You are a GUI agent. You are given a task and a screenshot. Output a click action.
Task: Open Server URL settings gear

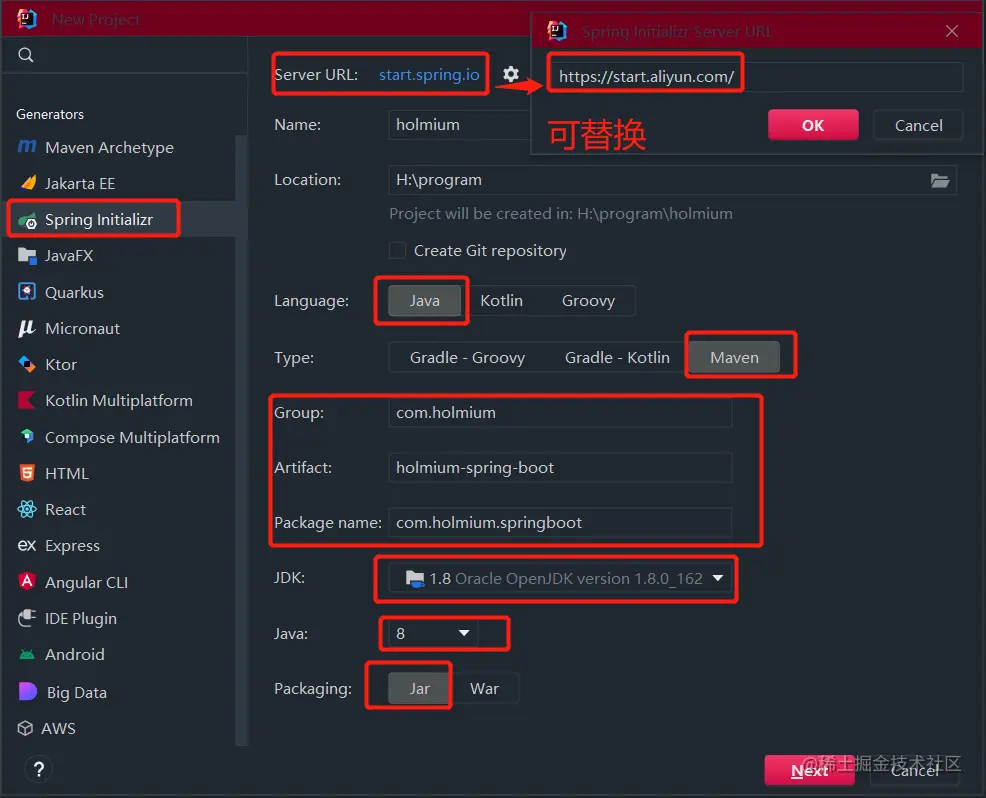(511, 74)
